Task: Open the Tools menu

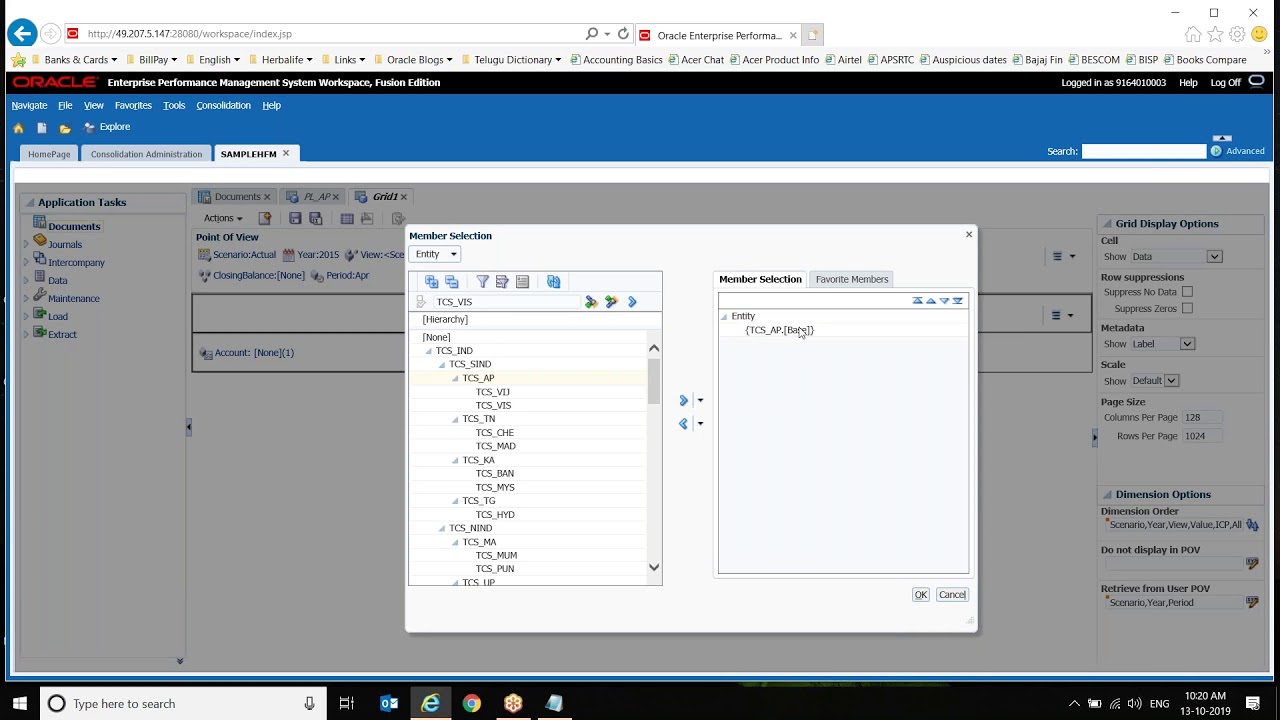Action: point(174,105)
